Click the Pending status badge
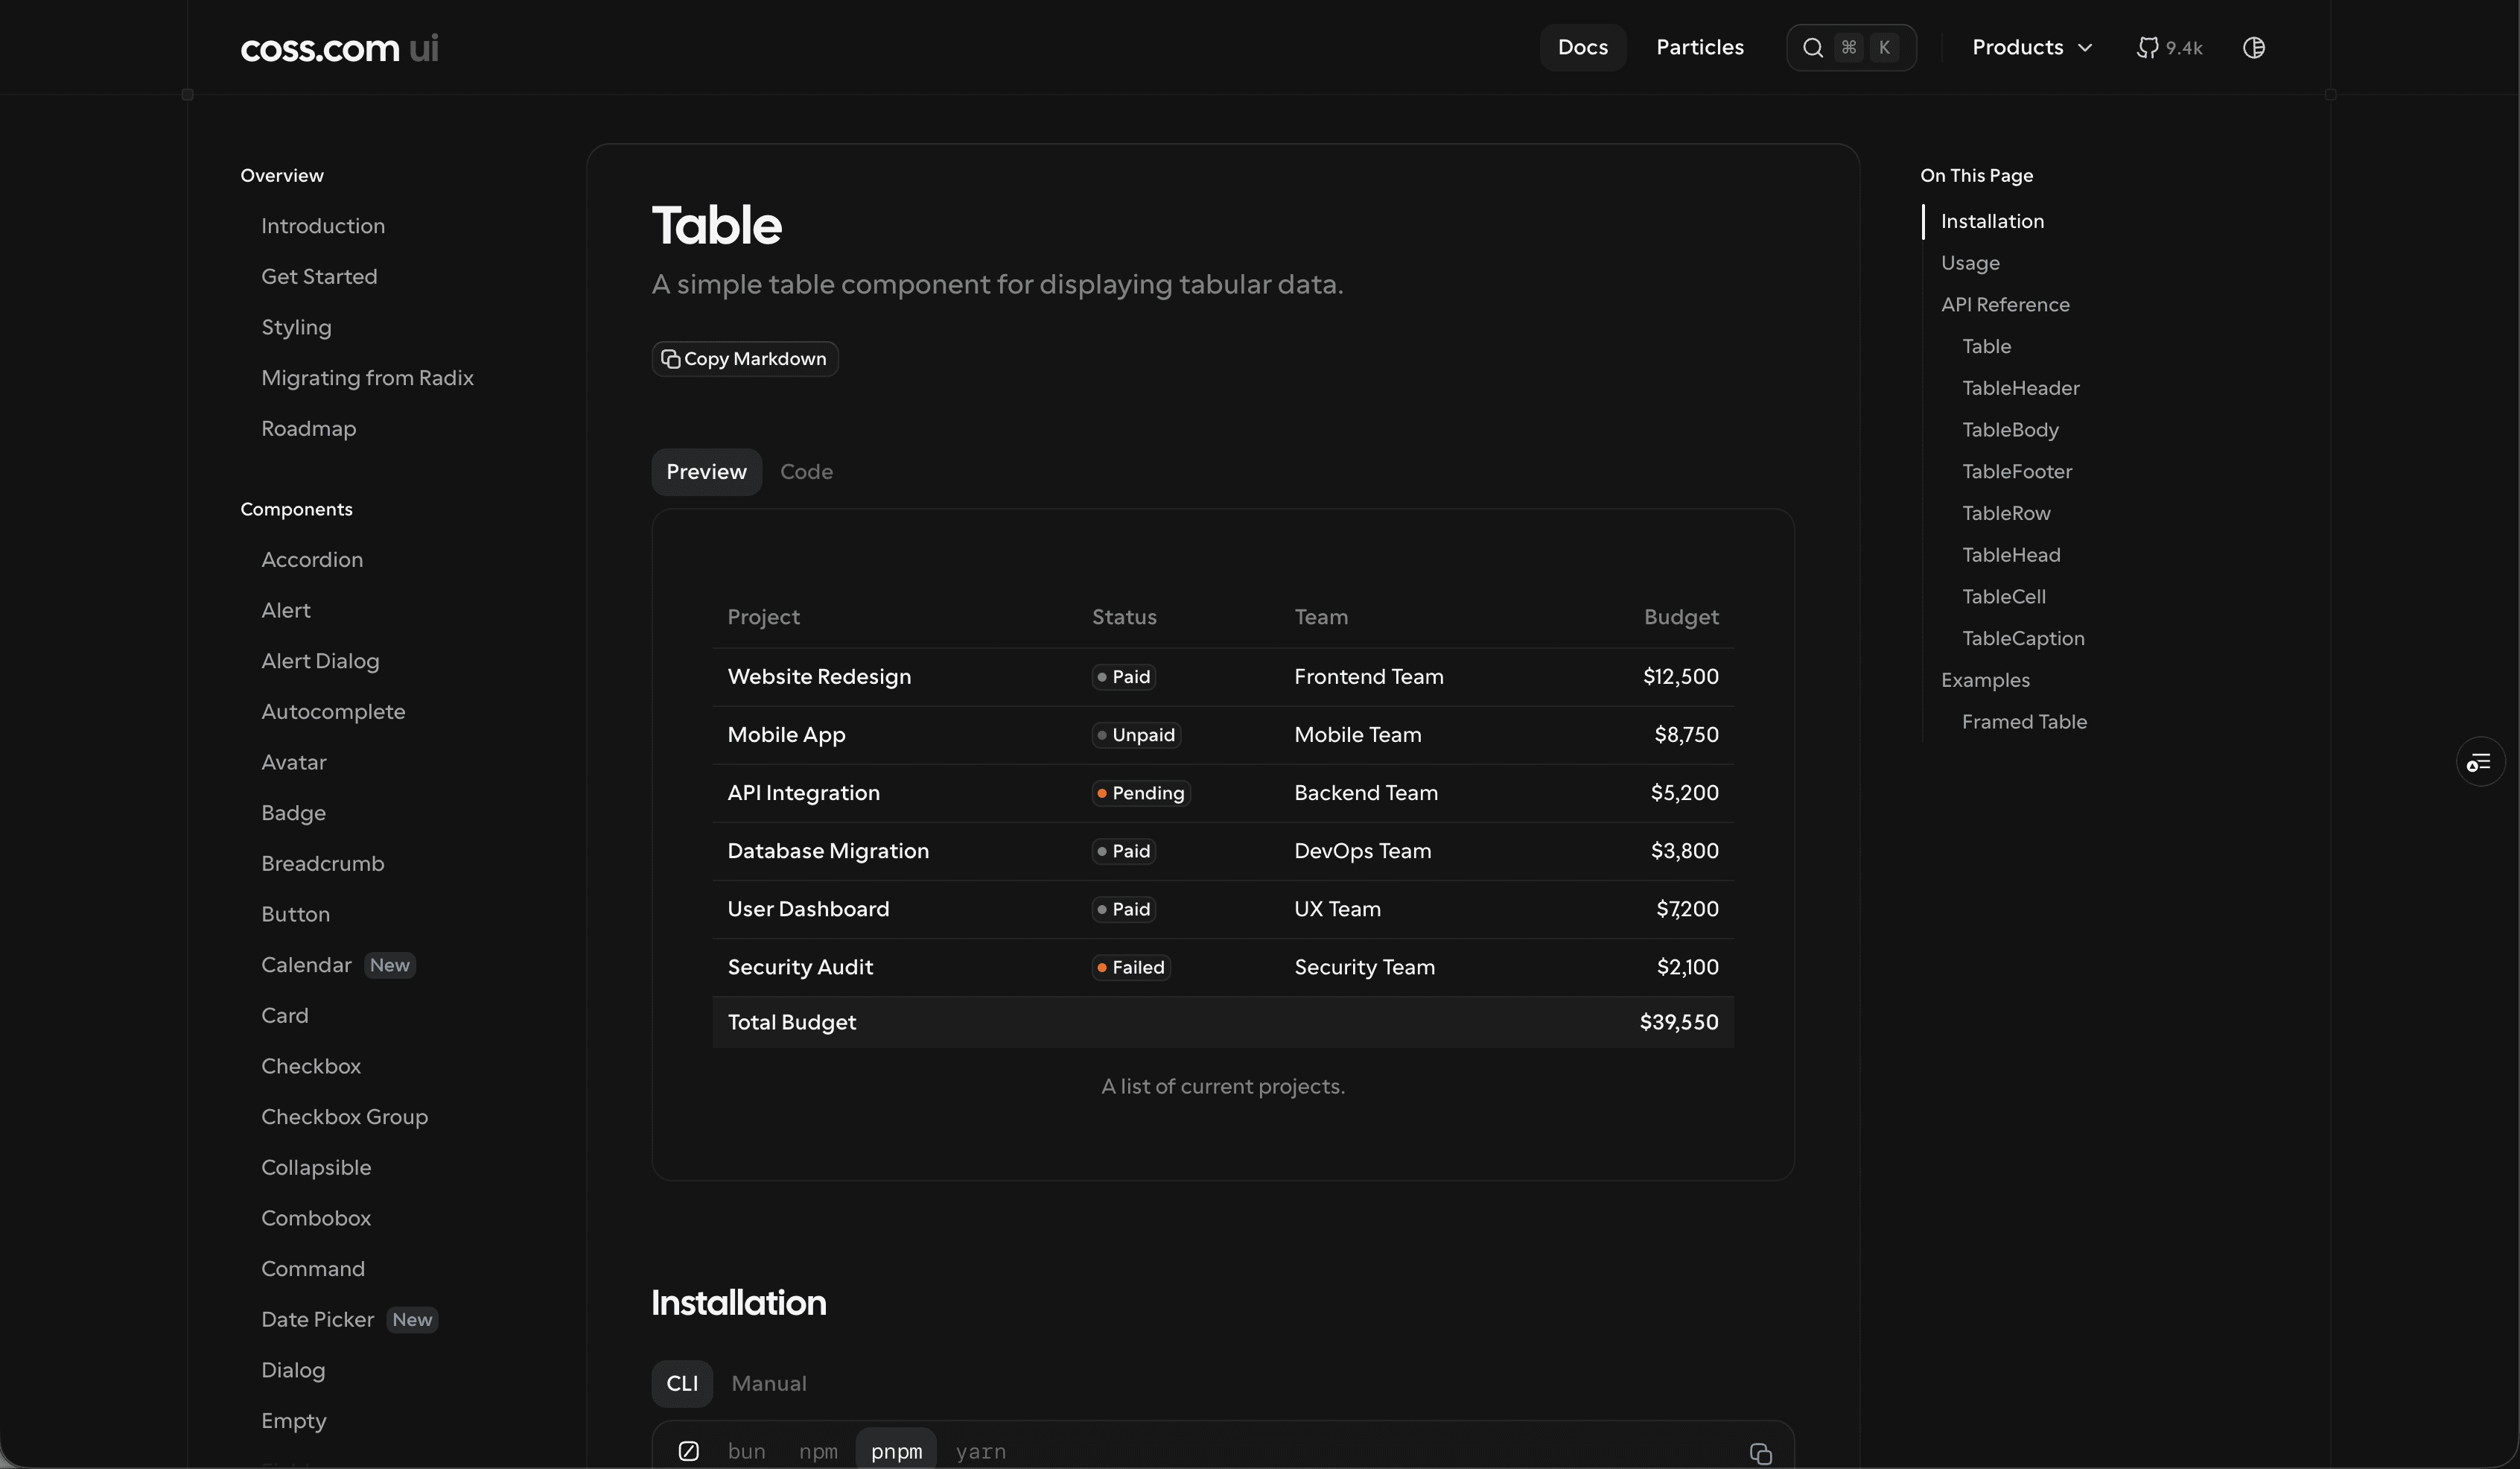 (x=1141, y=793)
